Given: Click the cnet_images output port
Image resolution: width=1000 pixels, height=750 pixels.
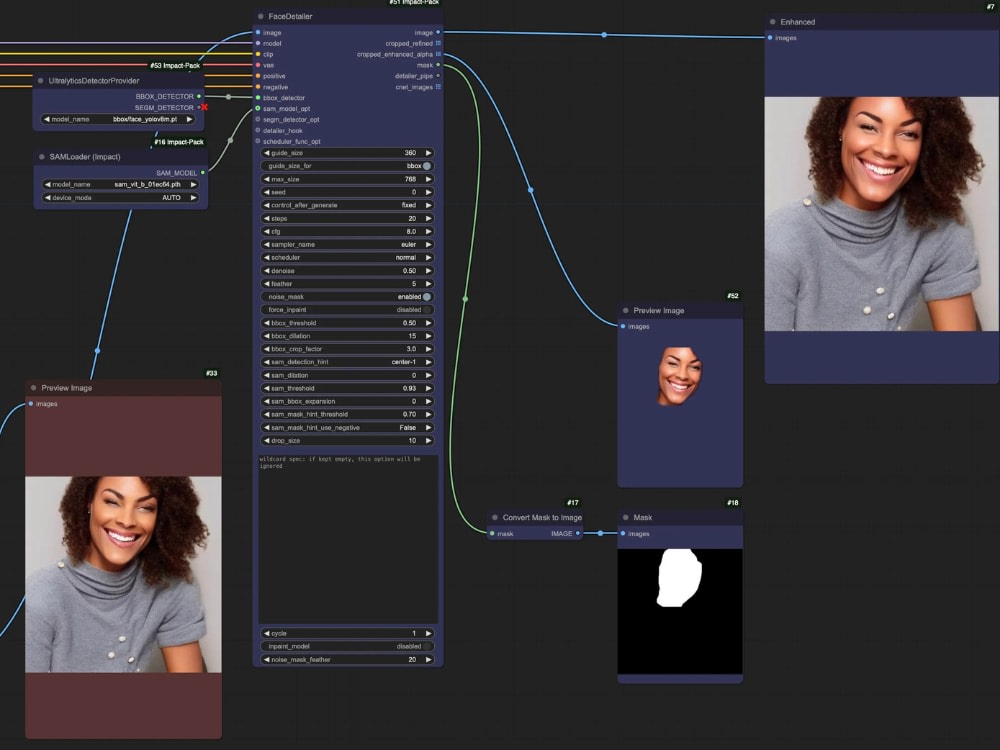Looking at the screenshot, I should pos(438,87).
